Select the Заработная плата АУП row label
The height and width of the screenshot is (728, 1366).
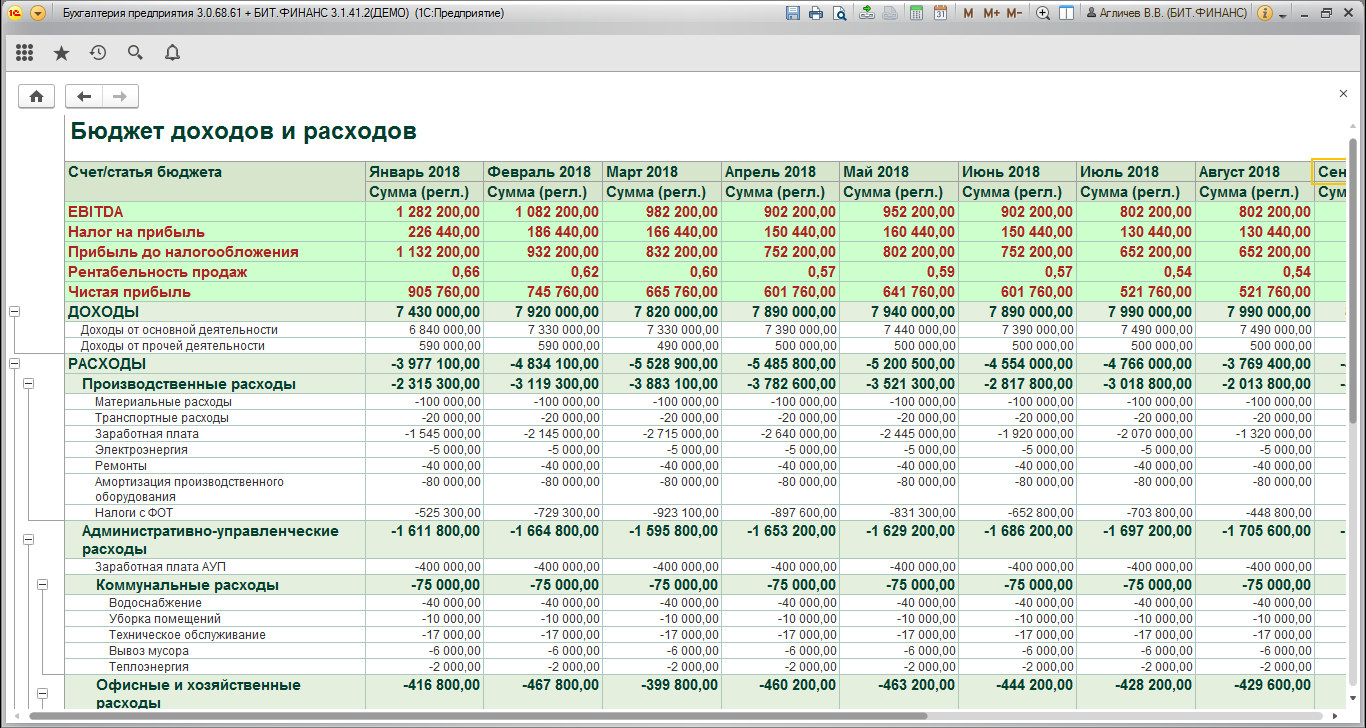click(x=161, y=567)
